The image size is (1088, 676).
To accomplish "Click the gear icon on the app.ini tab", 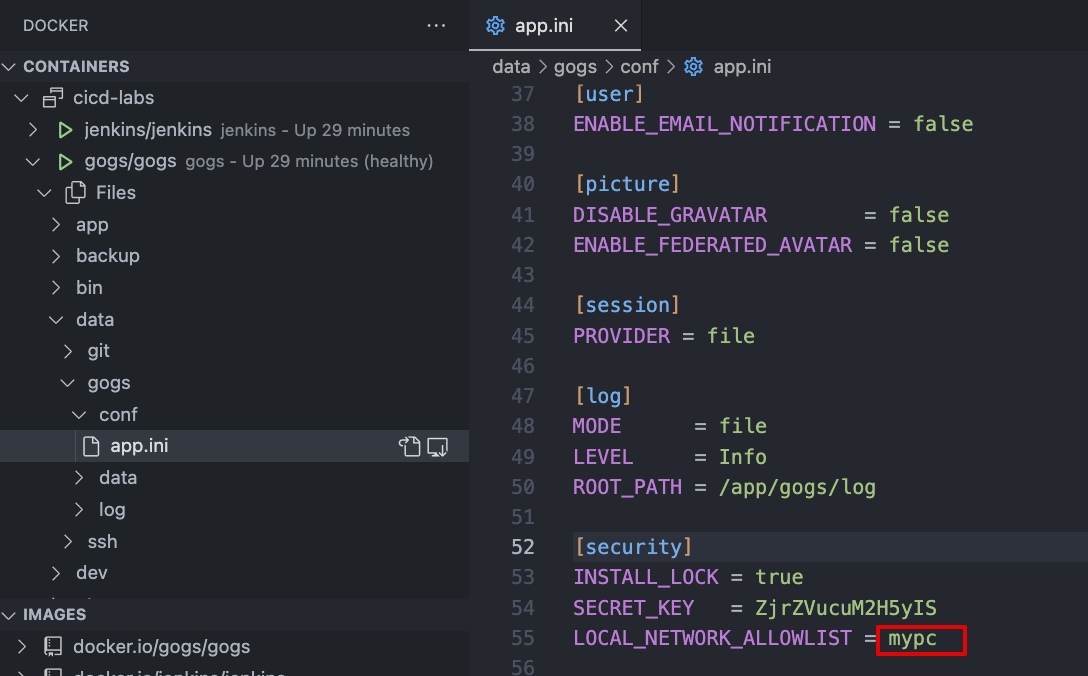I will coord(495,26).
